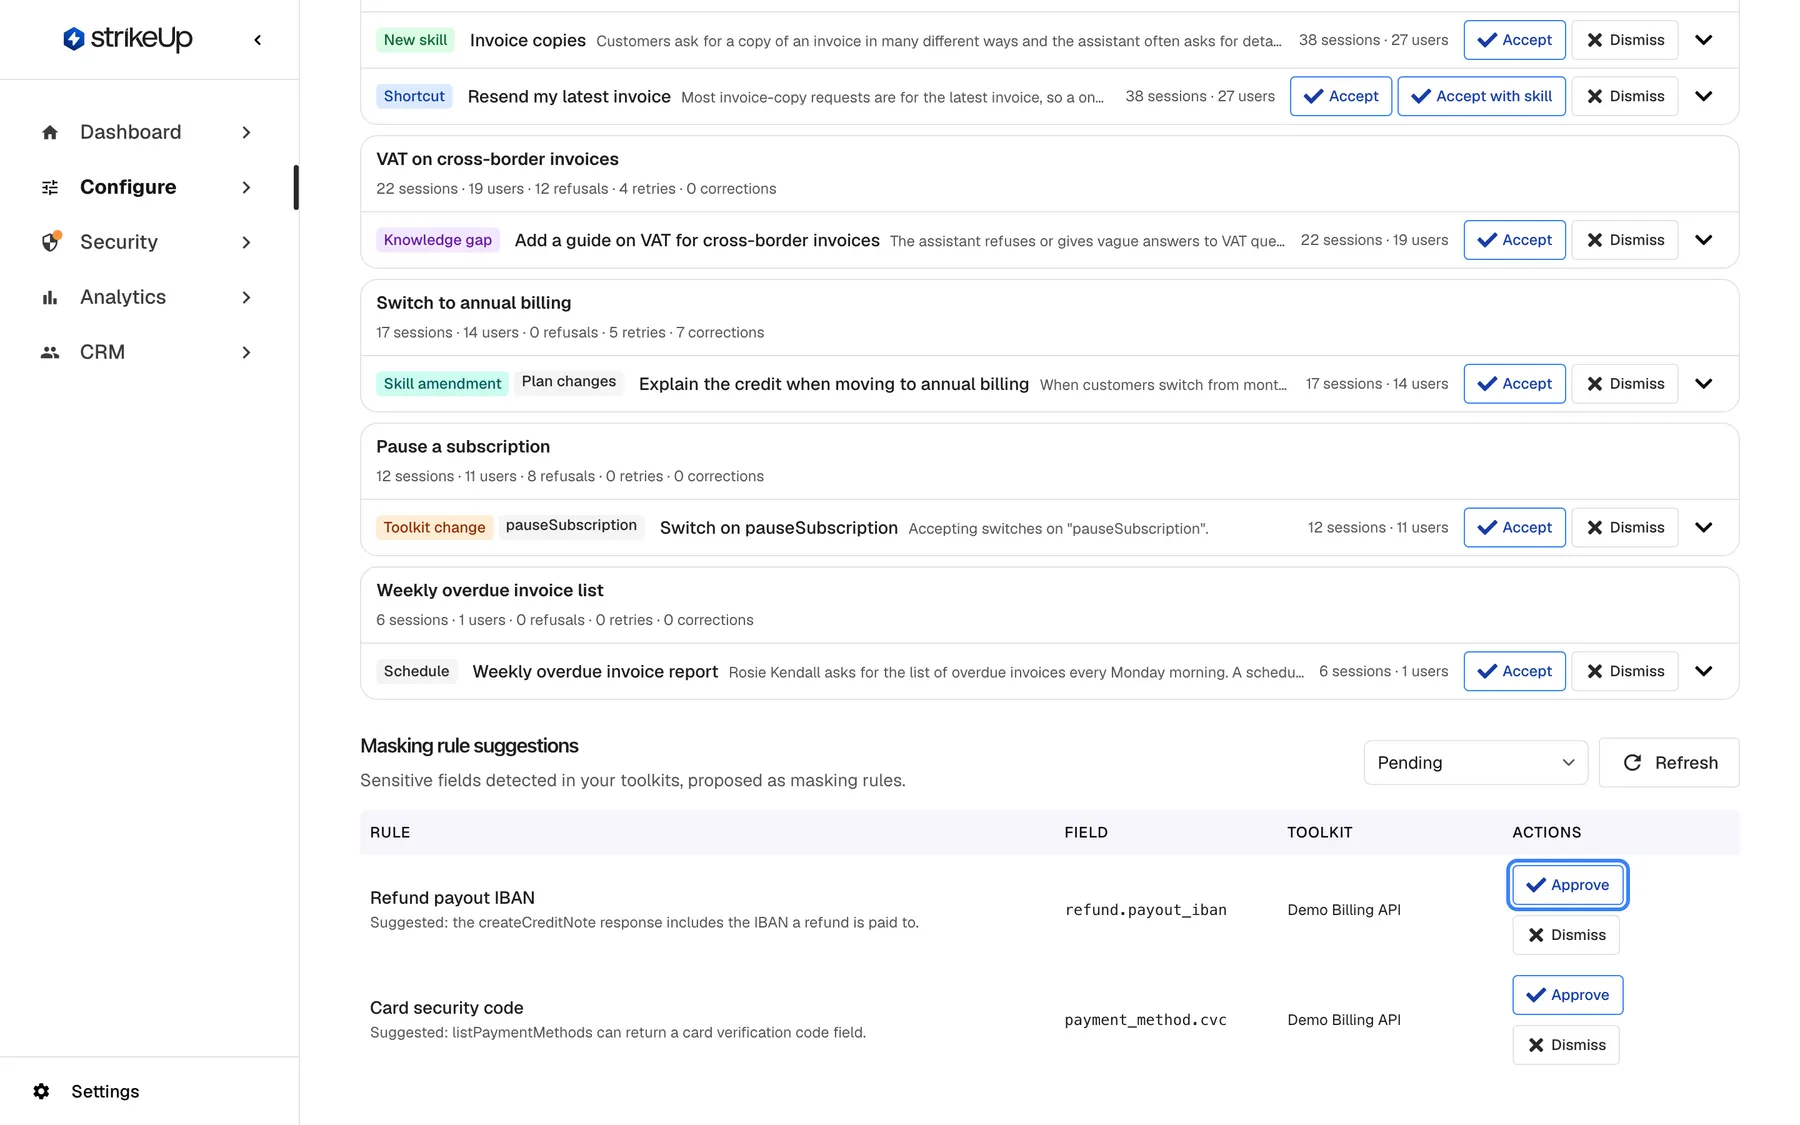Click the Analytics bar chart icon
The image size is (1800, 1125).
(50, 297)
